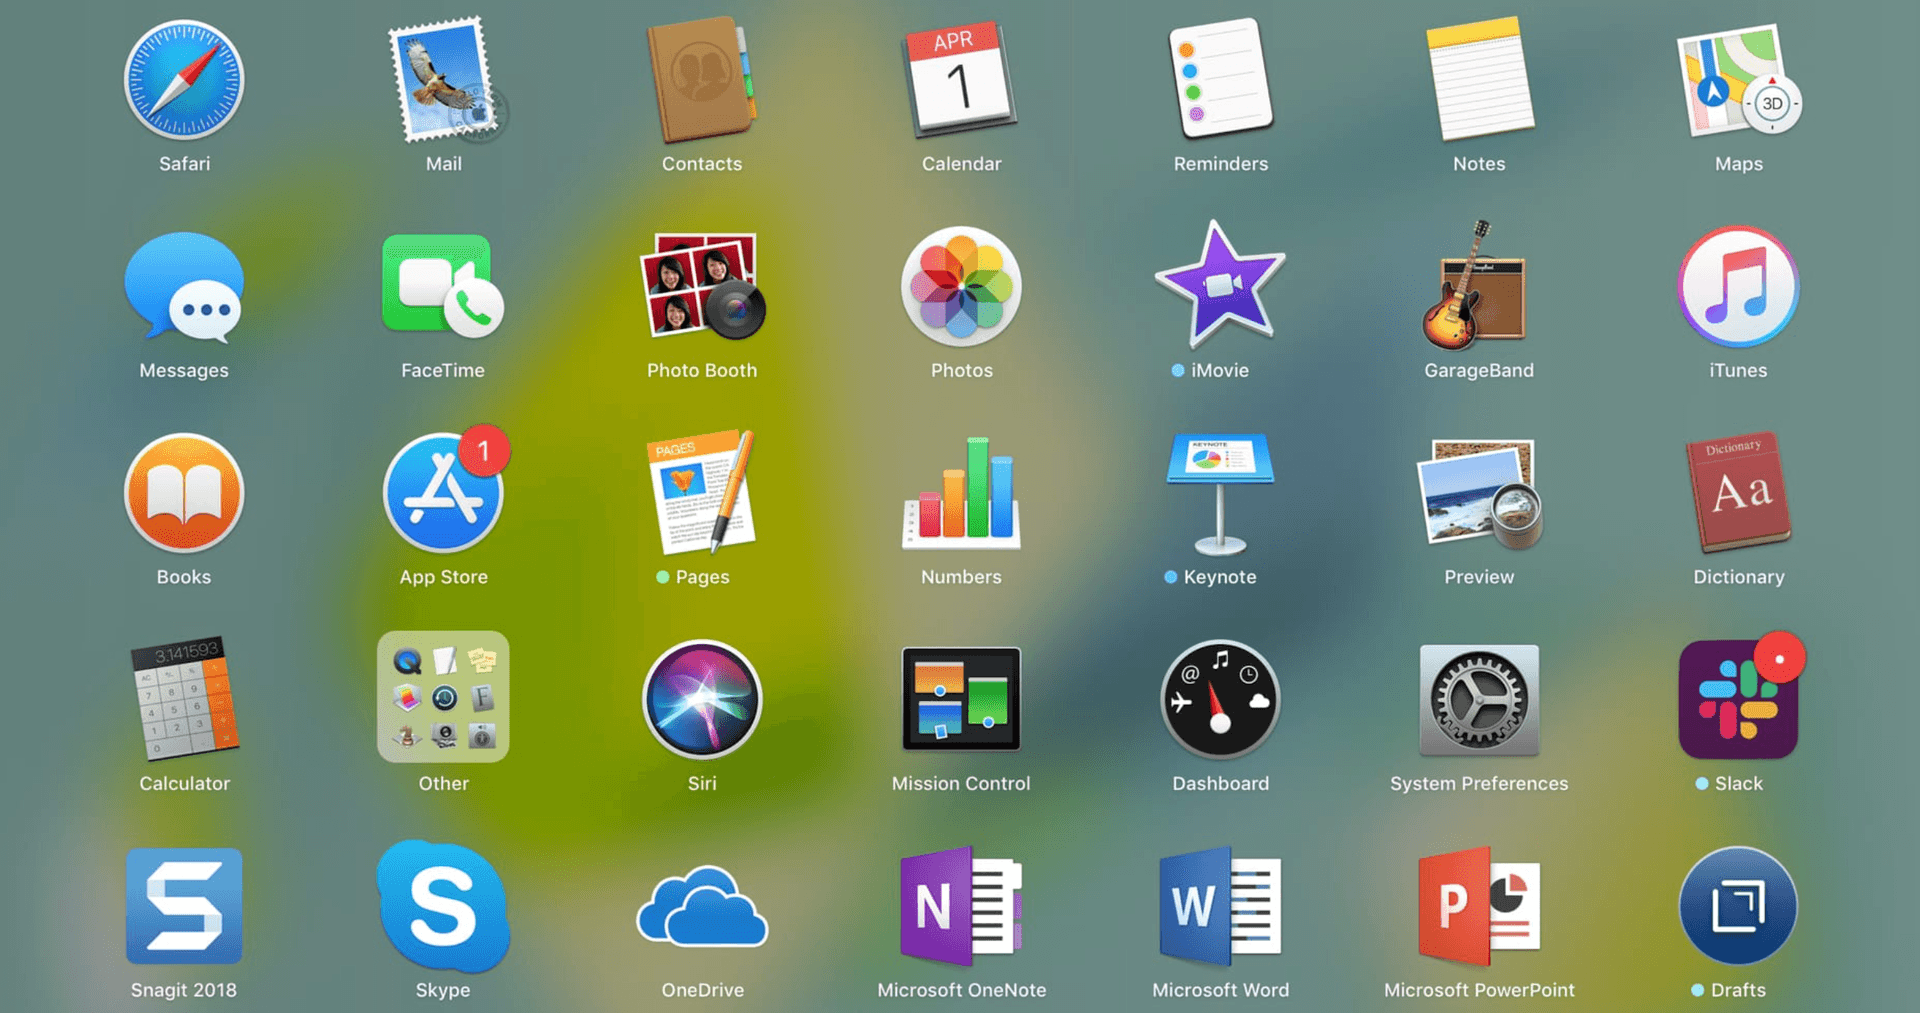Open Snagit 2018

[x=184, y=906]
